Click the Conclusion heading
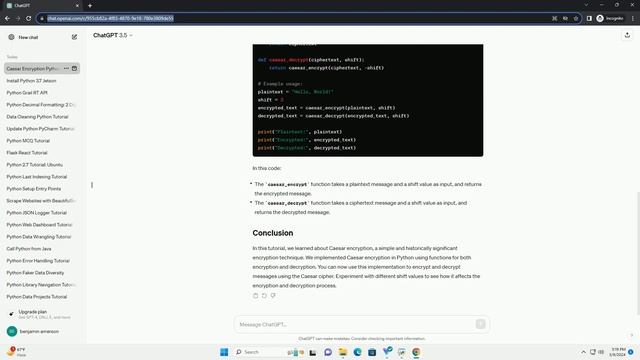 point(273,233)
